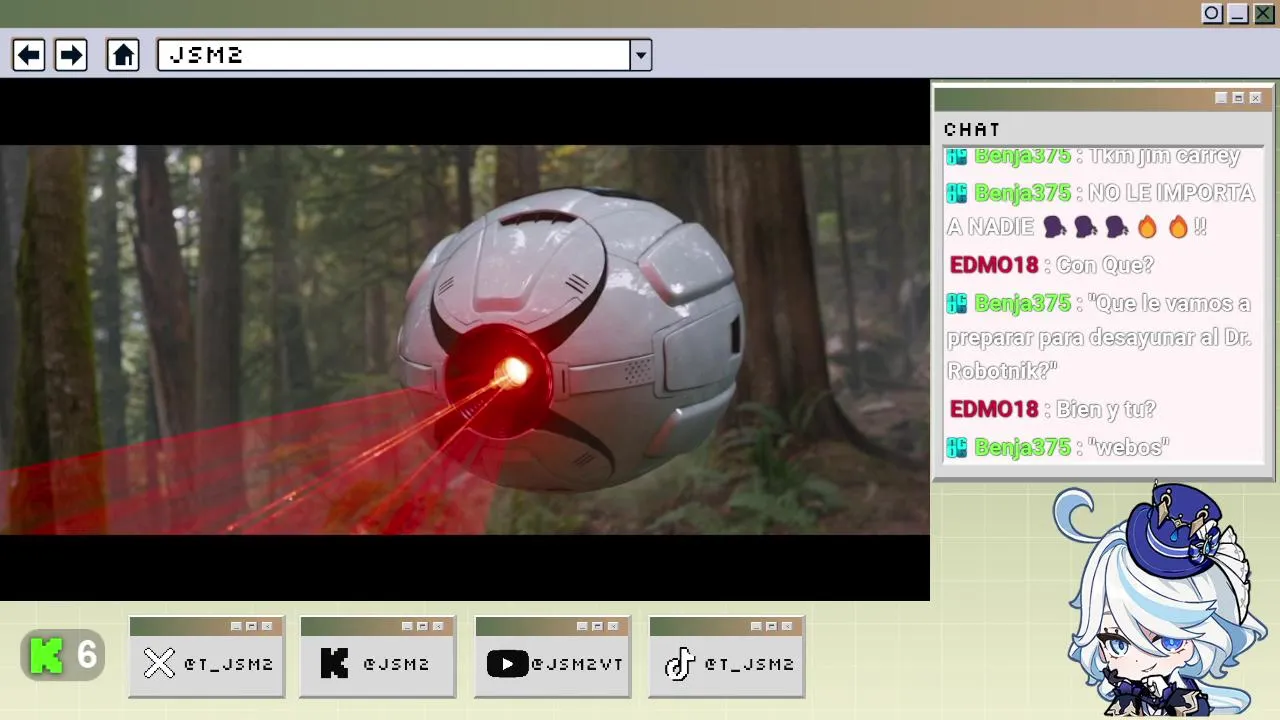1280x720 pixels.
Task: Click the YouTube logo in @JSM2VT card
Action: click(x=507, y=664)
